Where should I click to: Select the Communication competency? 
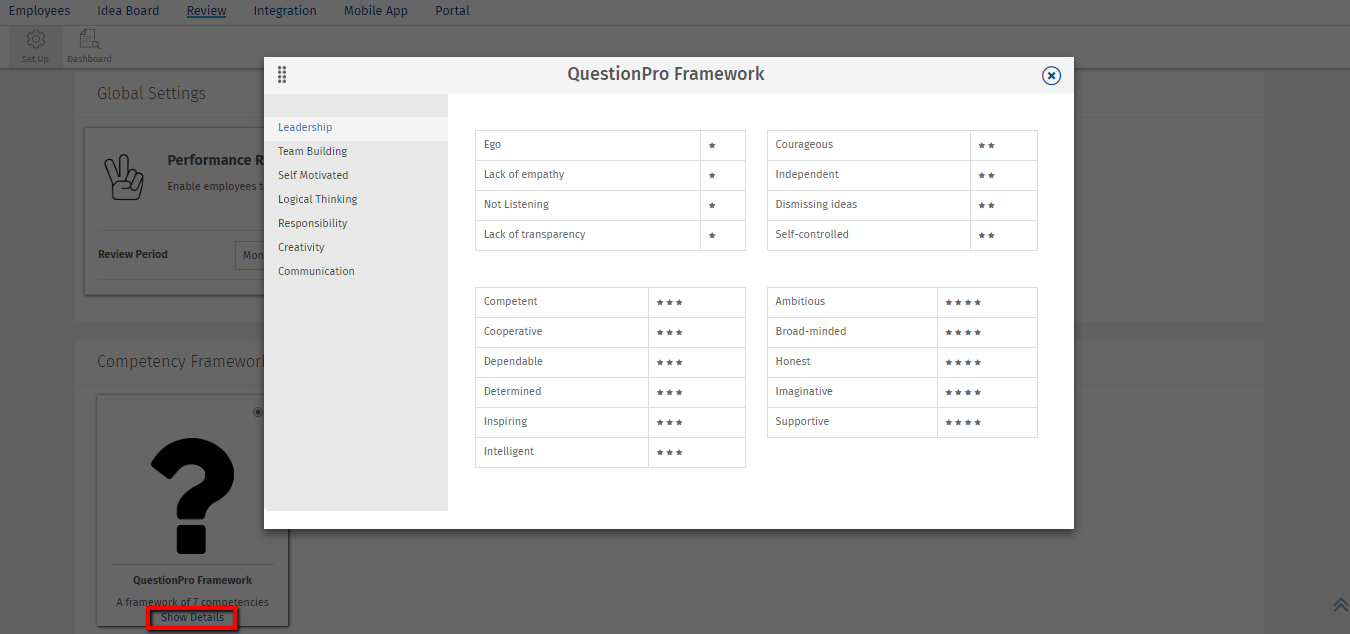pyautogui.click(x=356, y=272)
